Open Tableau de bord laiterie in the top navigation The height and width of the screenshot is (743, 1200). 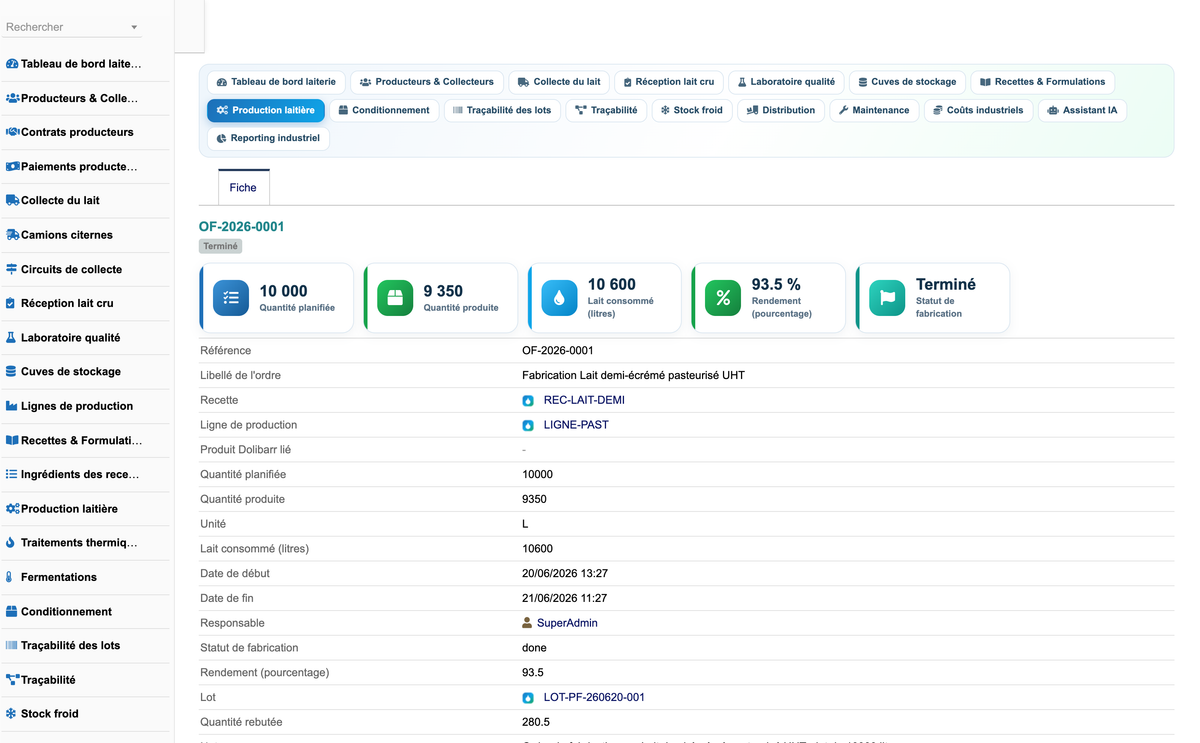pyautogui.click(x=276, y=82)
